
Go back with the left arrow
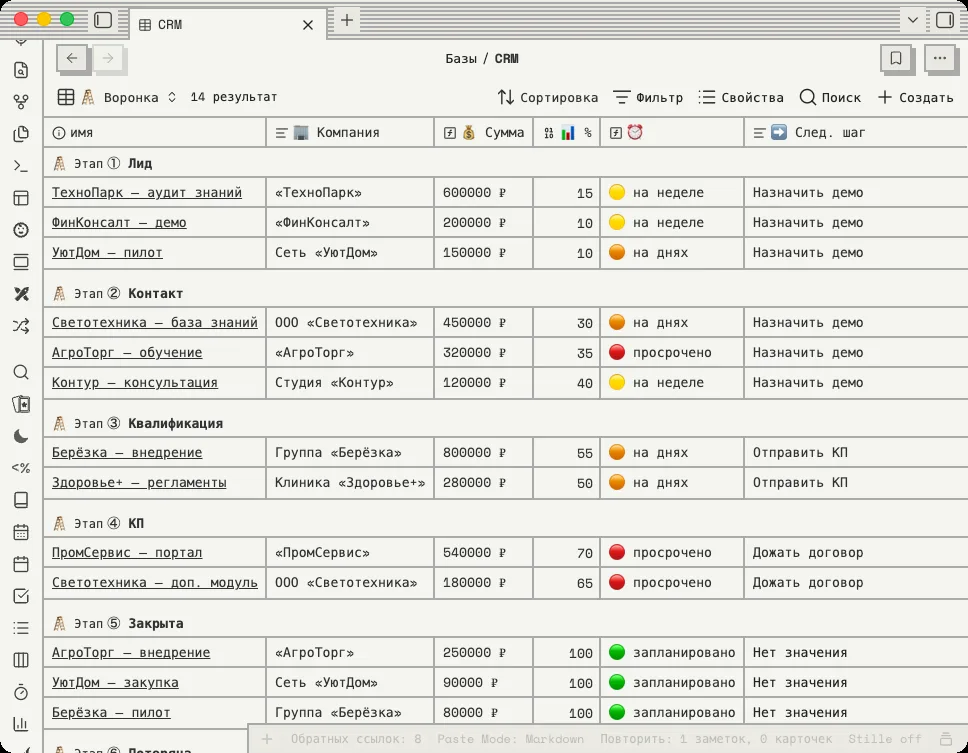point(72,59)
